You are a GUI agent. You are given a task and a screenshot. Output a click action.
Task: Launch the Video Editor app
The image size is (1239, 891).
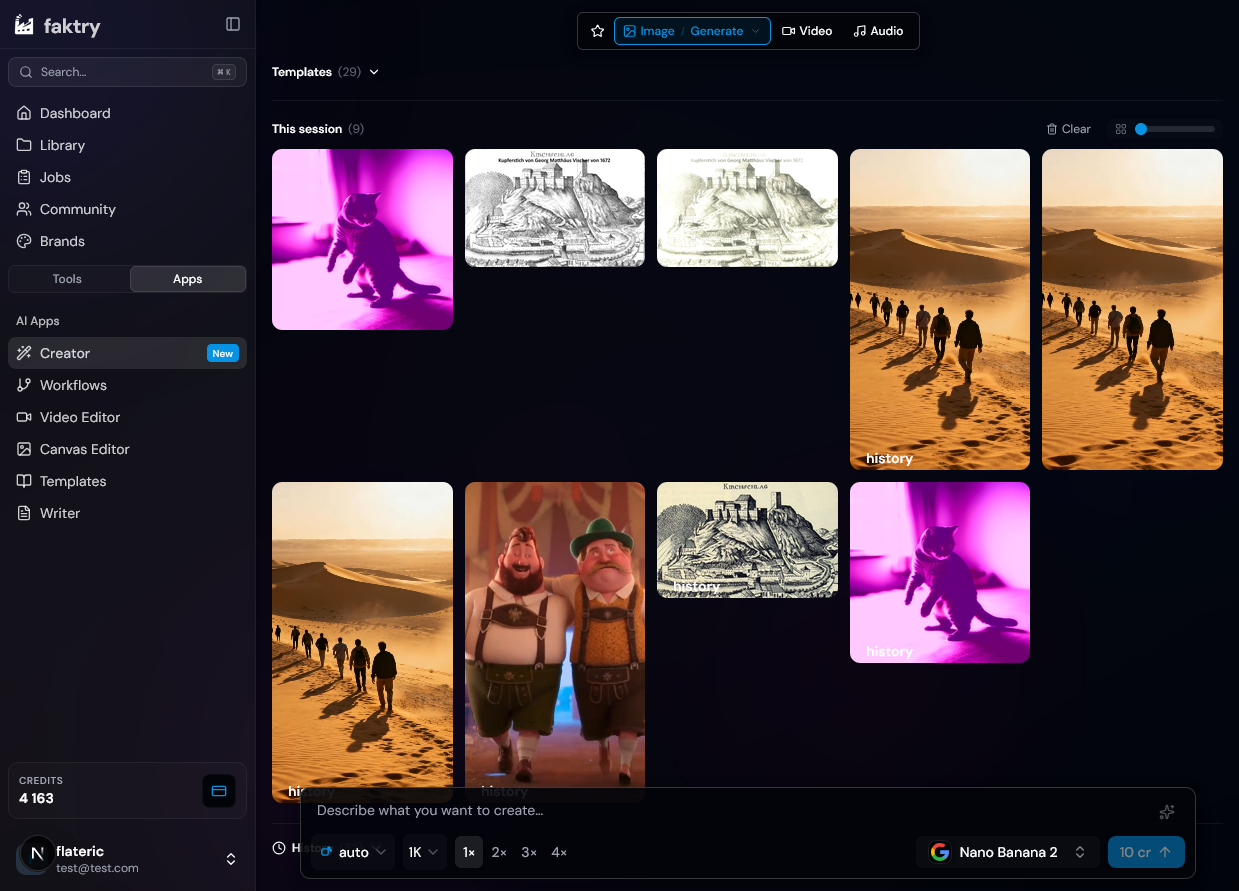coord(127,417)
